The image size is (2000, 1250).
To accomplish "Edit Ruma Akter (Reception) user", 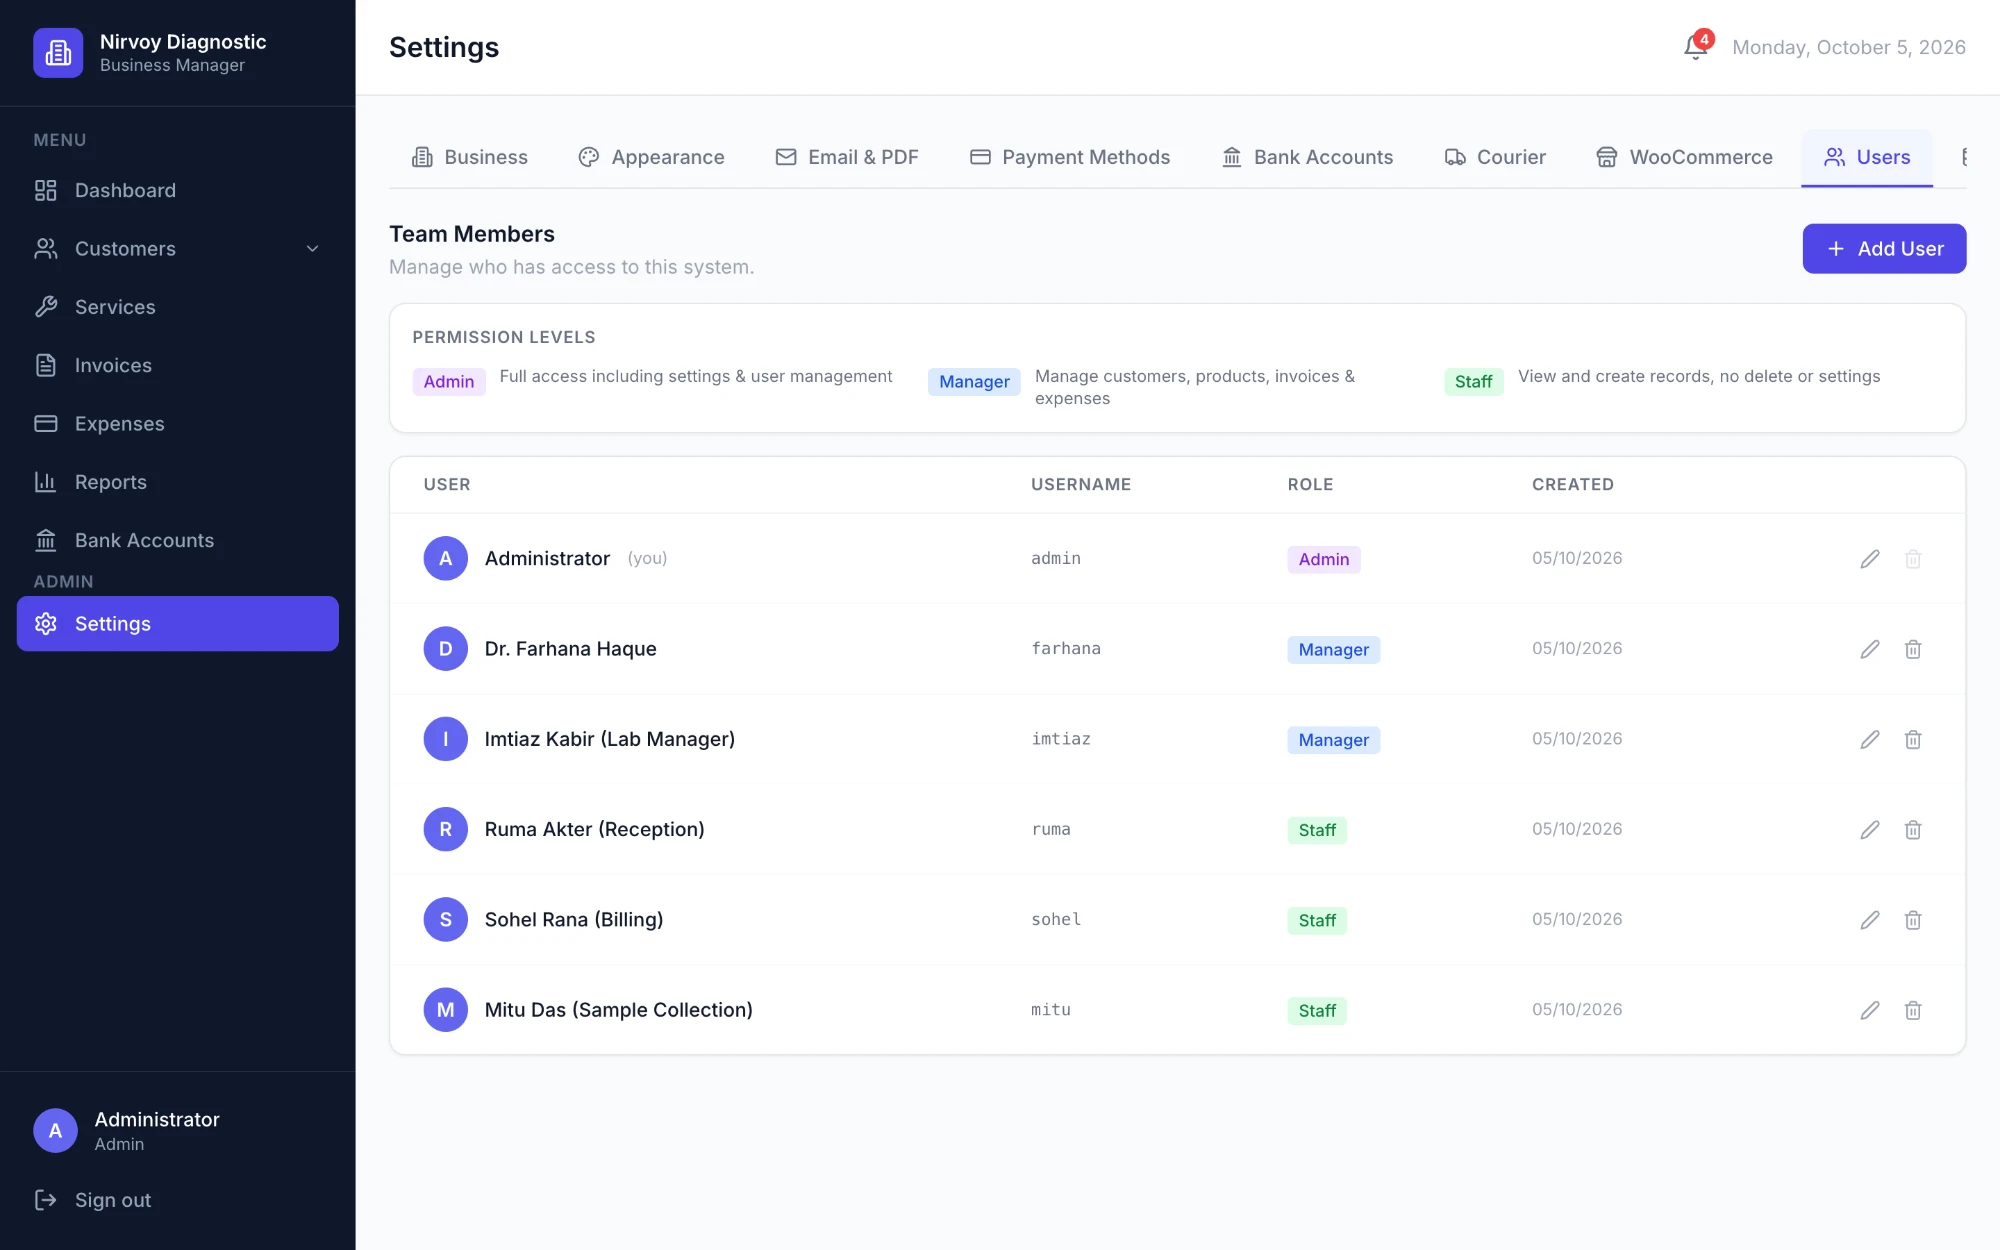I will pyautogui.click(x=1870, y=829).
